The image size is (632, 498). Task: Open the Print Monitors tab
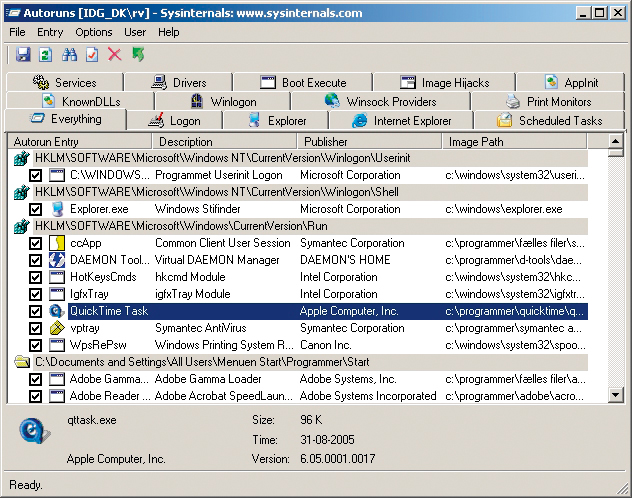(548, 101)
